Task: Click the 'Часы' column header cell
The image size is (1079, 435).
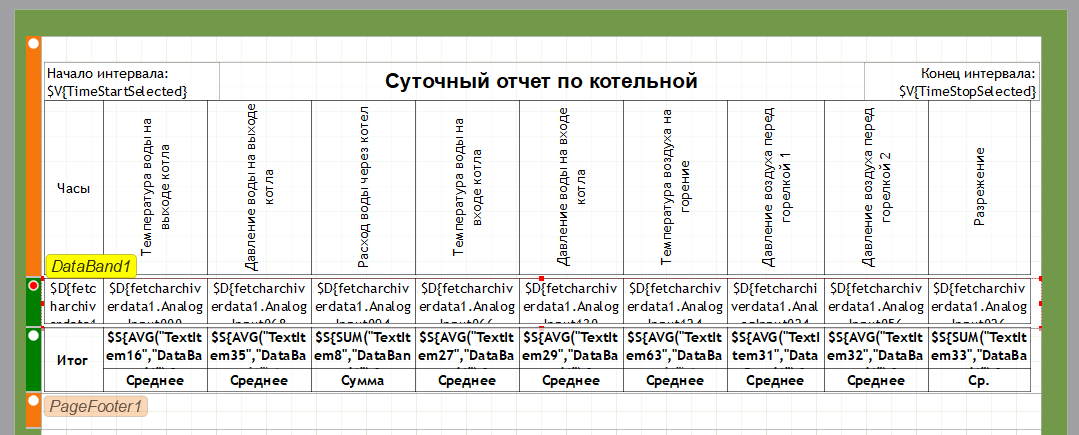Action: pyautogui.click(x=74, y=188)
